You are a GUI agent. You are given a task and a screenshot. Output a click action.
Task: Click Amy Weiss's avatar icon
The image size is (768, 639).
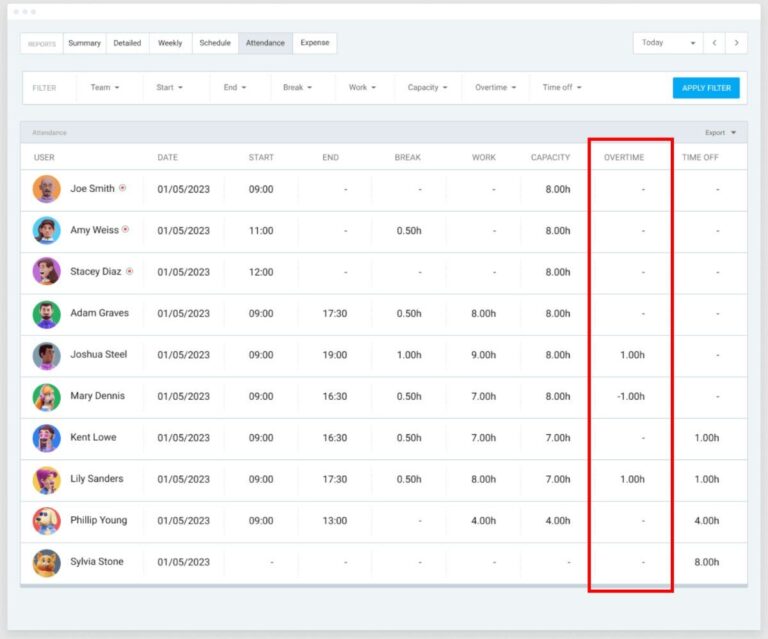point(46,231)
